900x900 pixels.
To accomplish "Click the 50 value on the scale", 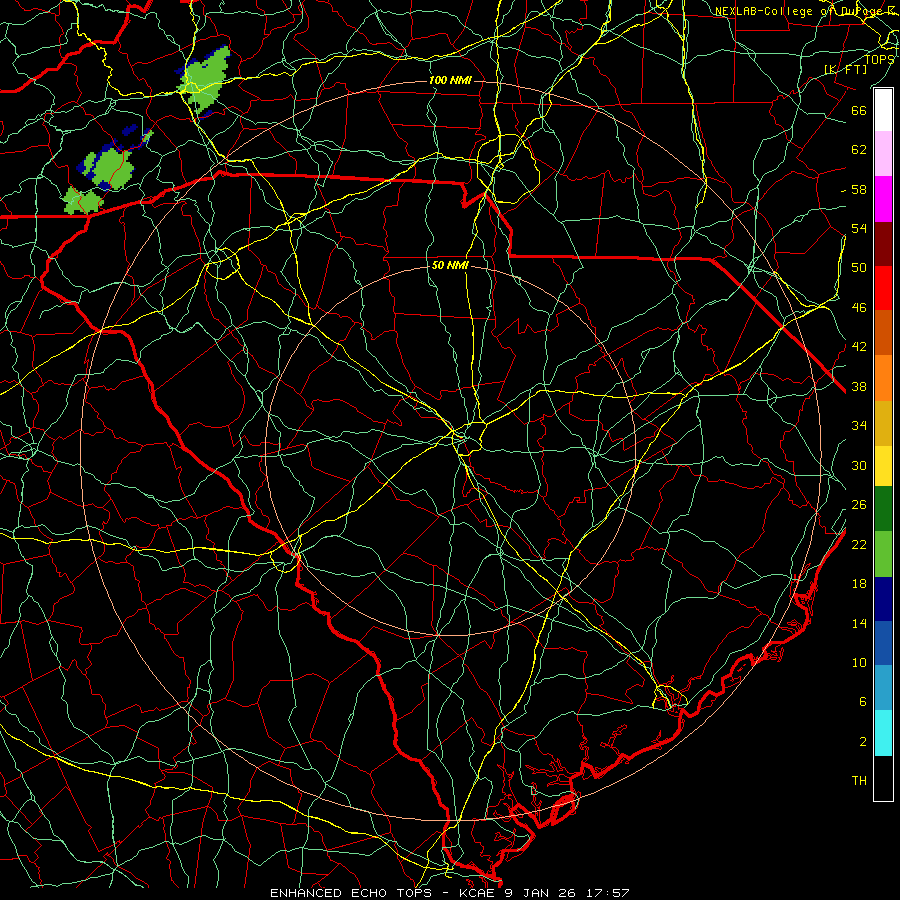I will pyautogui.click(x=859, y=267).
